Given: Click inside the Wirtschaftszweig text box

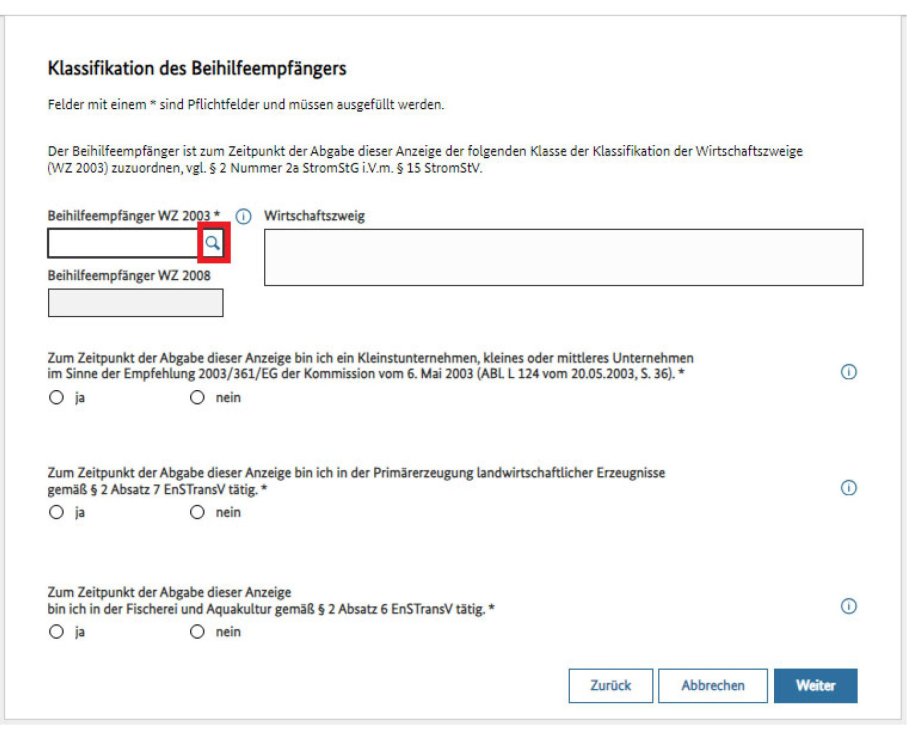Looking at the screenshot, I should click(x=563, y=258).
